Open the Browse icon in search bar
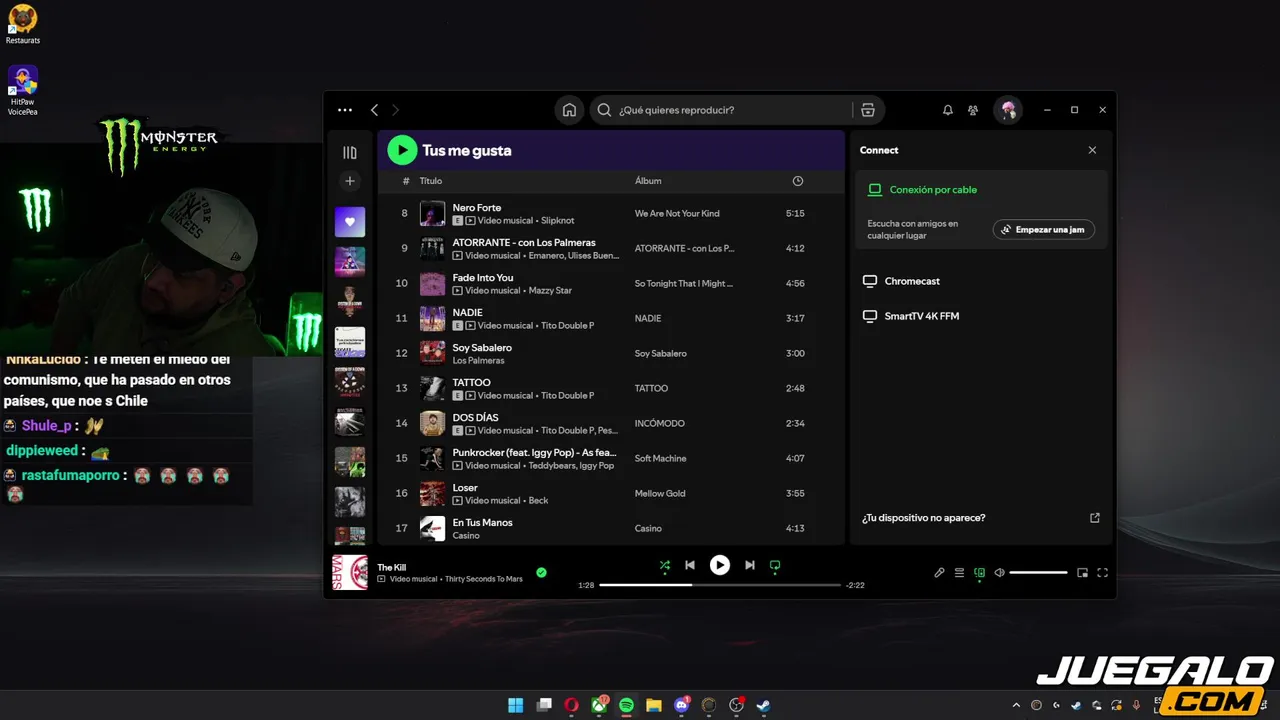 [x=868, y=110]
